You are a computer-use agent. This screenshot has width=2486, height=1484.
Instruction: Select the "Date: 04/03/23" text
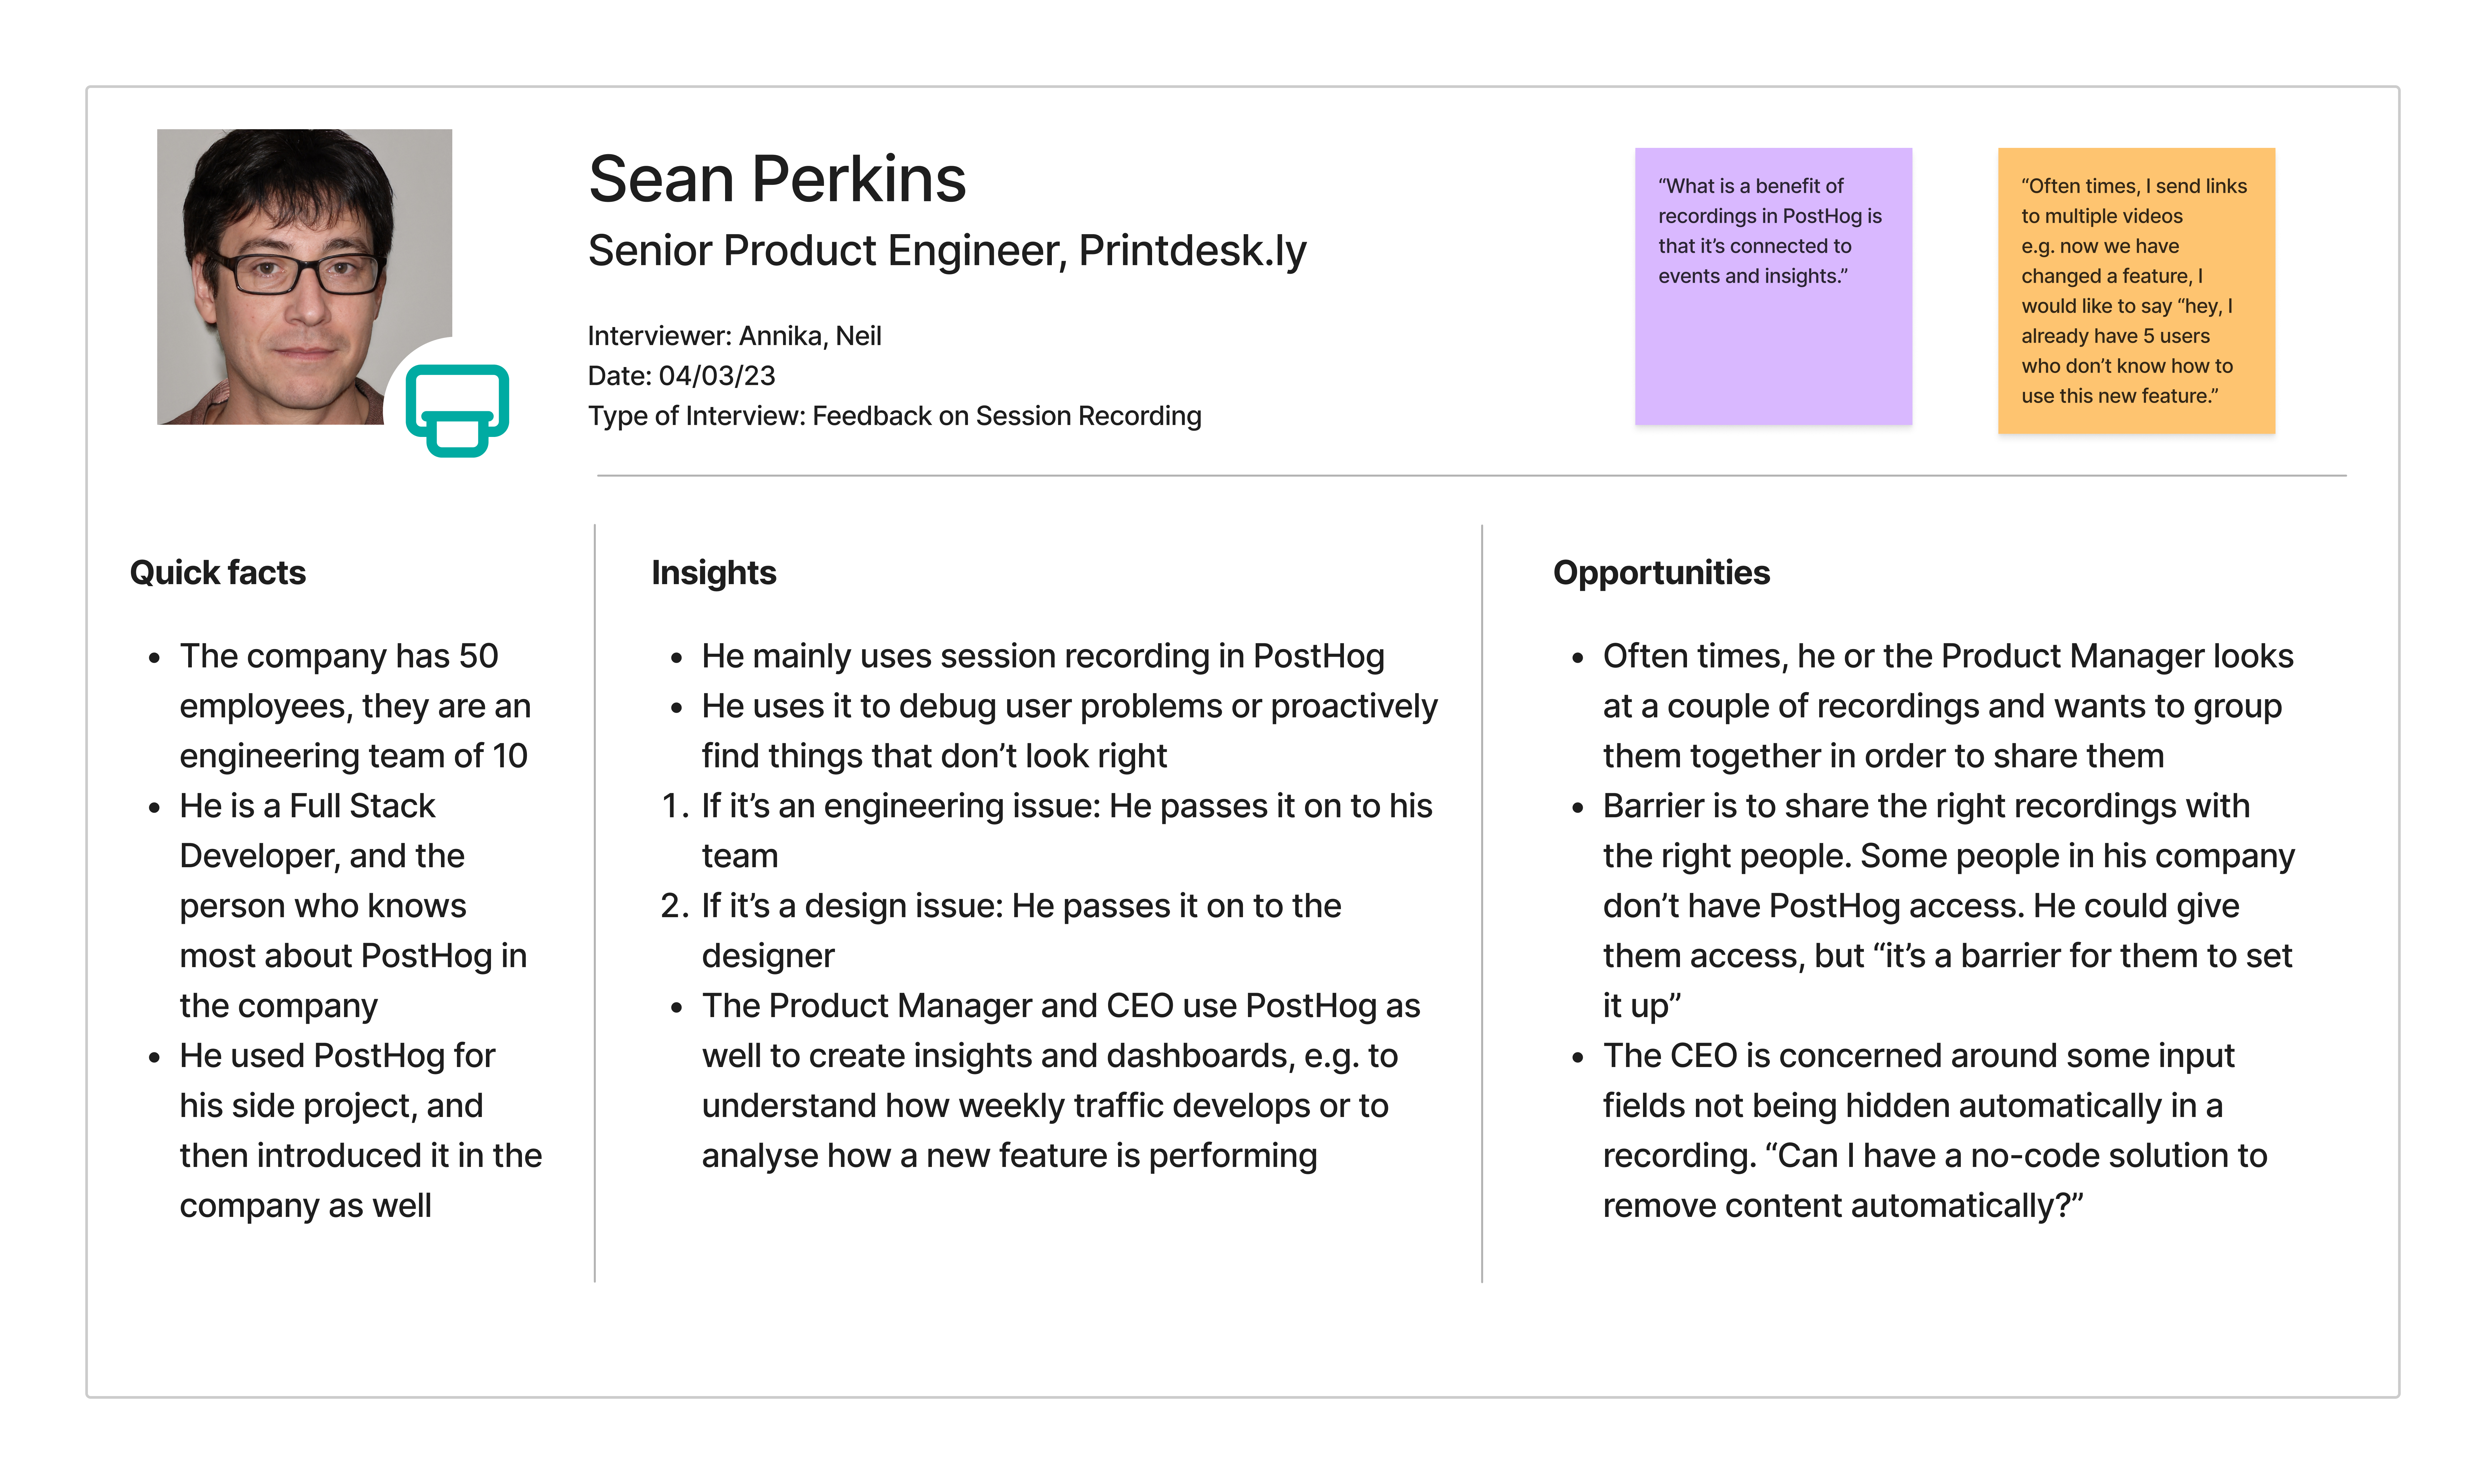point(681,376)
